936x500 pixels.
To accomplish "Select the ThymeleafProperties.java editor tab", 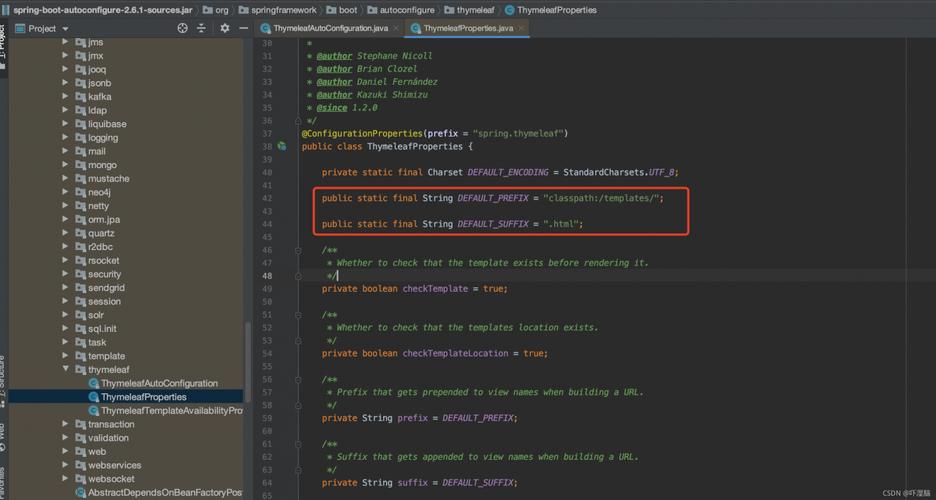I will coord(467,28).
